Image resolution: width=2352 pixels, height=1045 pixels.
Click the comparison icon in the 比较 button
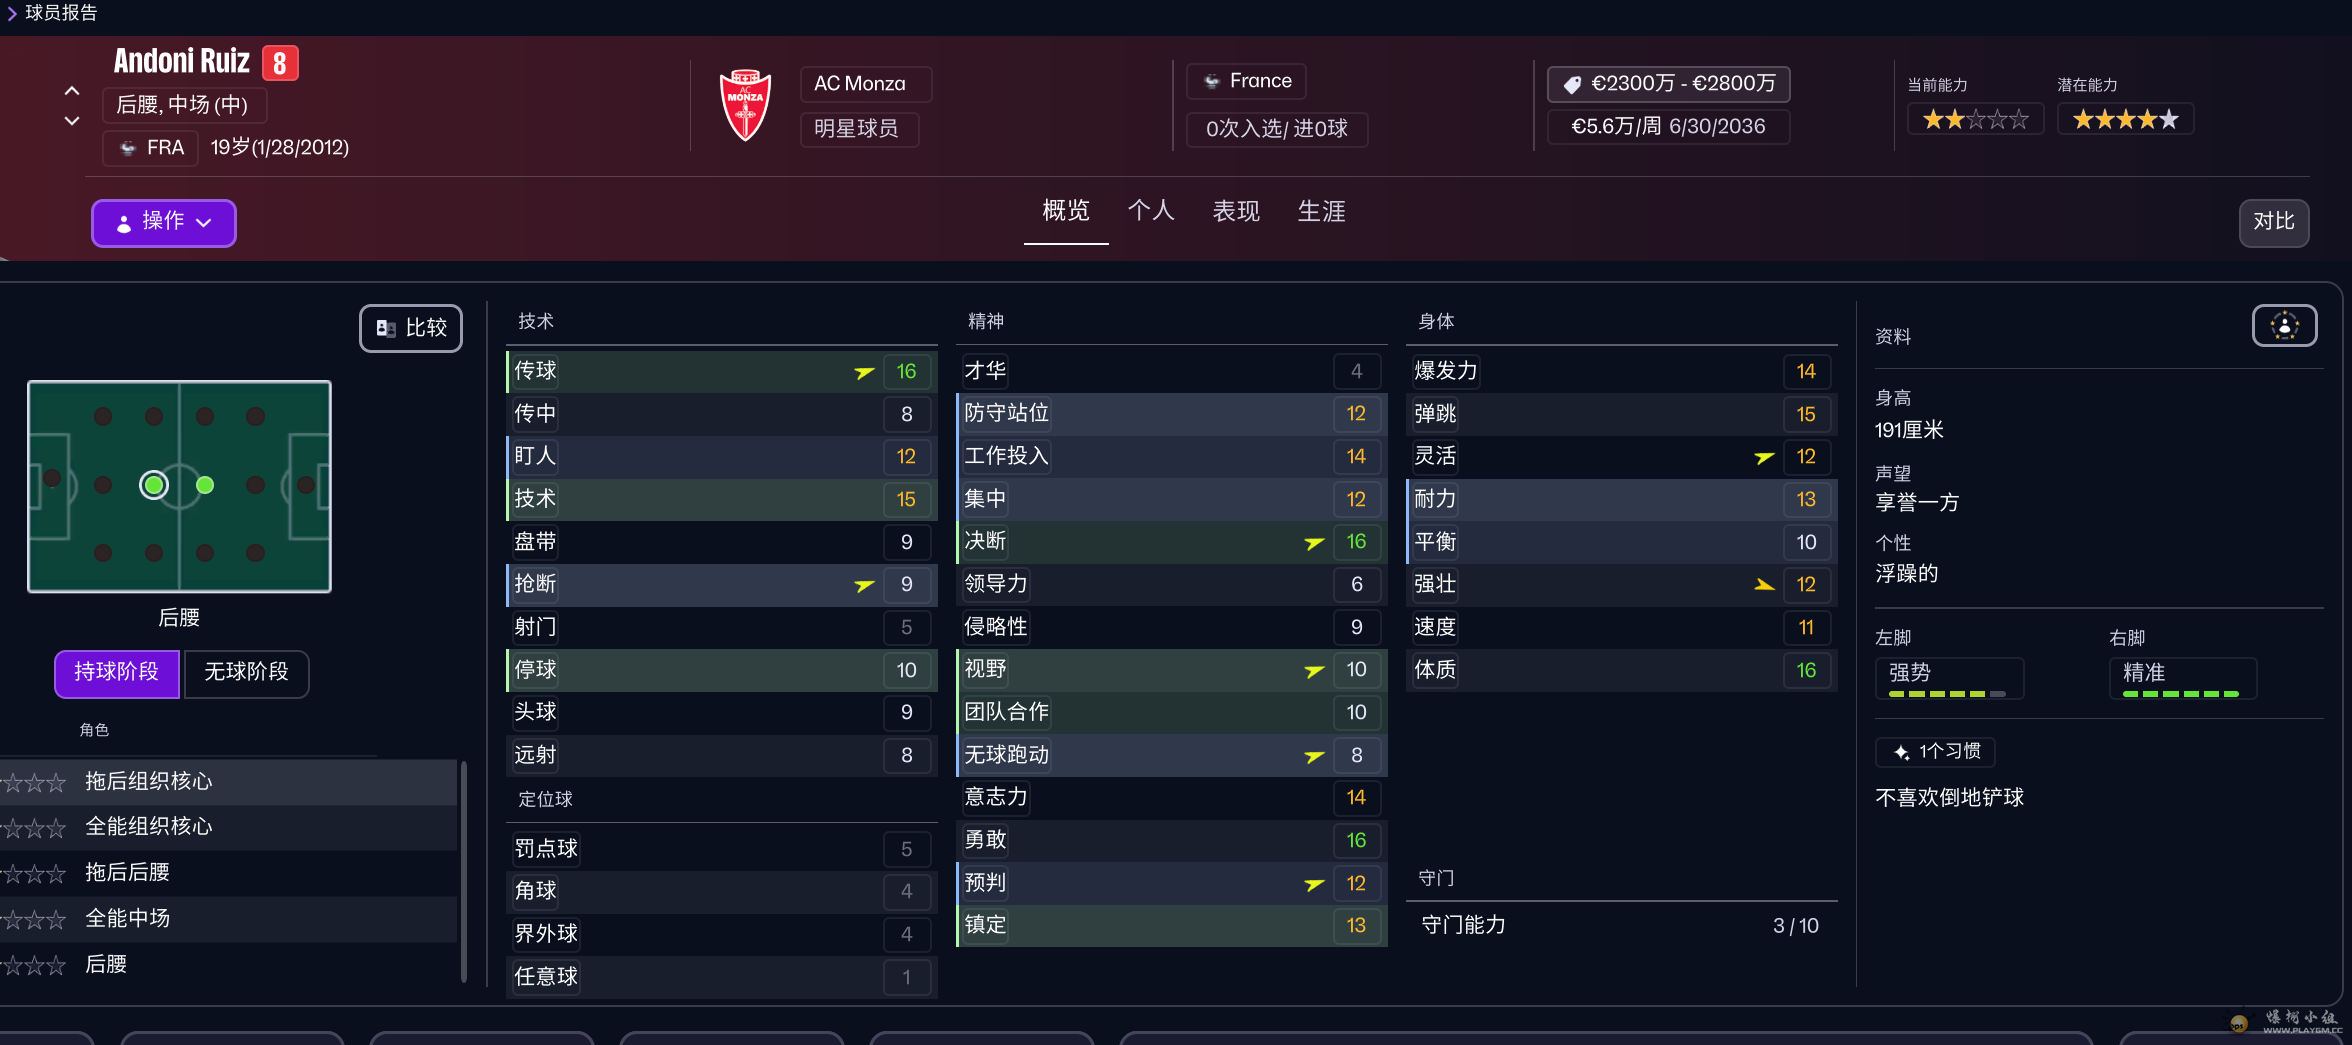click(387, 328)
